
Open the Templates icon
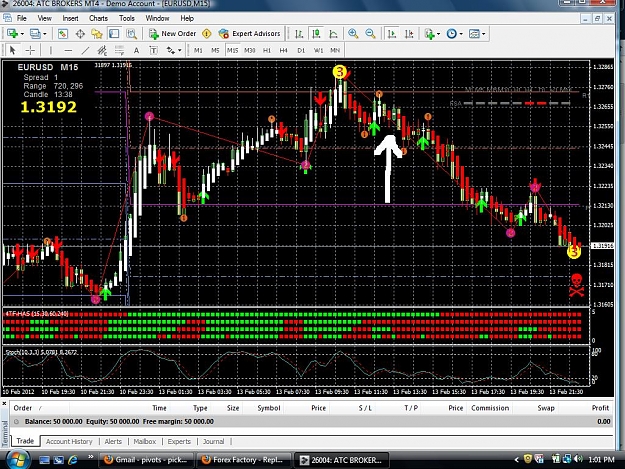tap(474, 34)
